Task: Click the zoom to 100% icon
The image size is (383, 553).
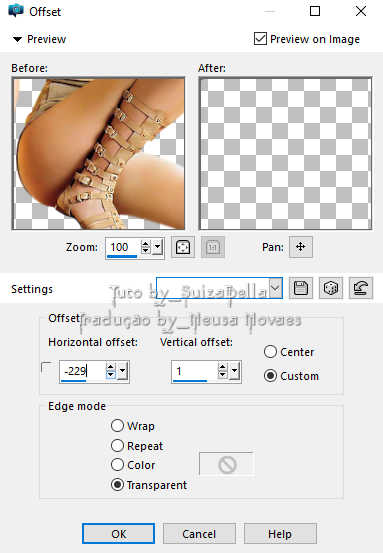Action: coord(213,247)
